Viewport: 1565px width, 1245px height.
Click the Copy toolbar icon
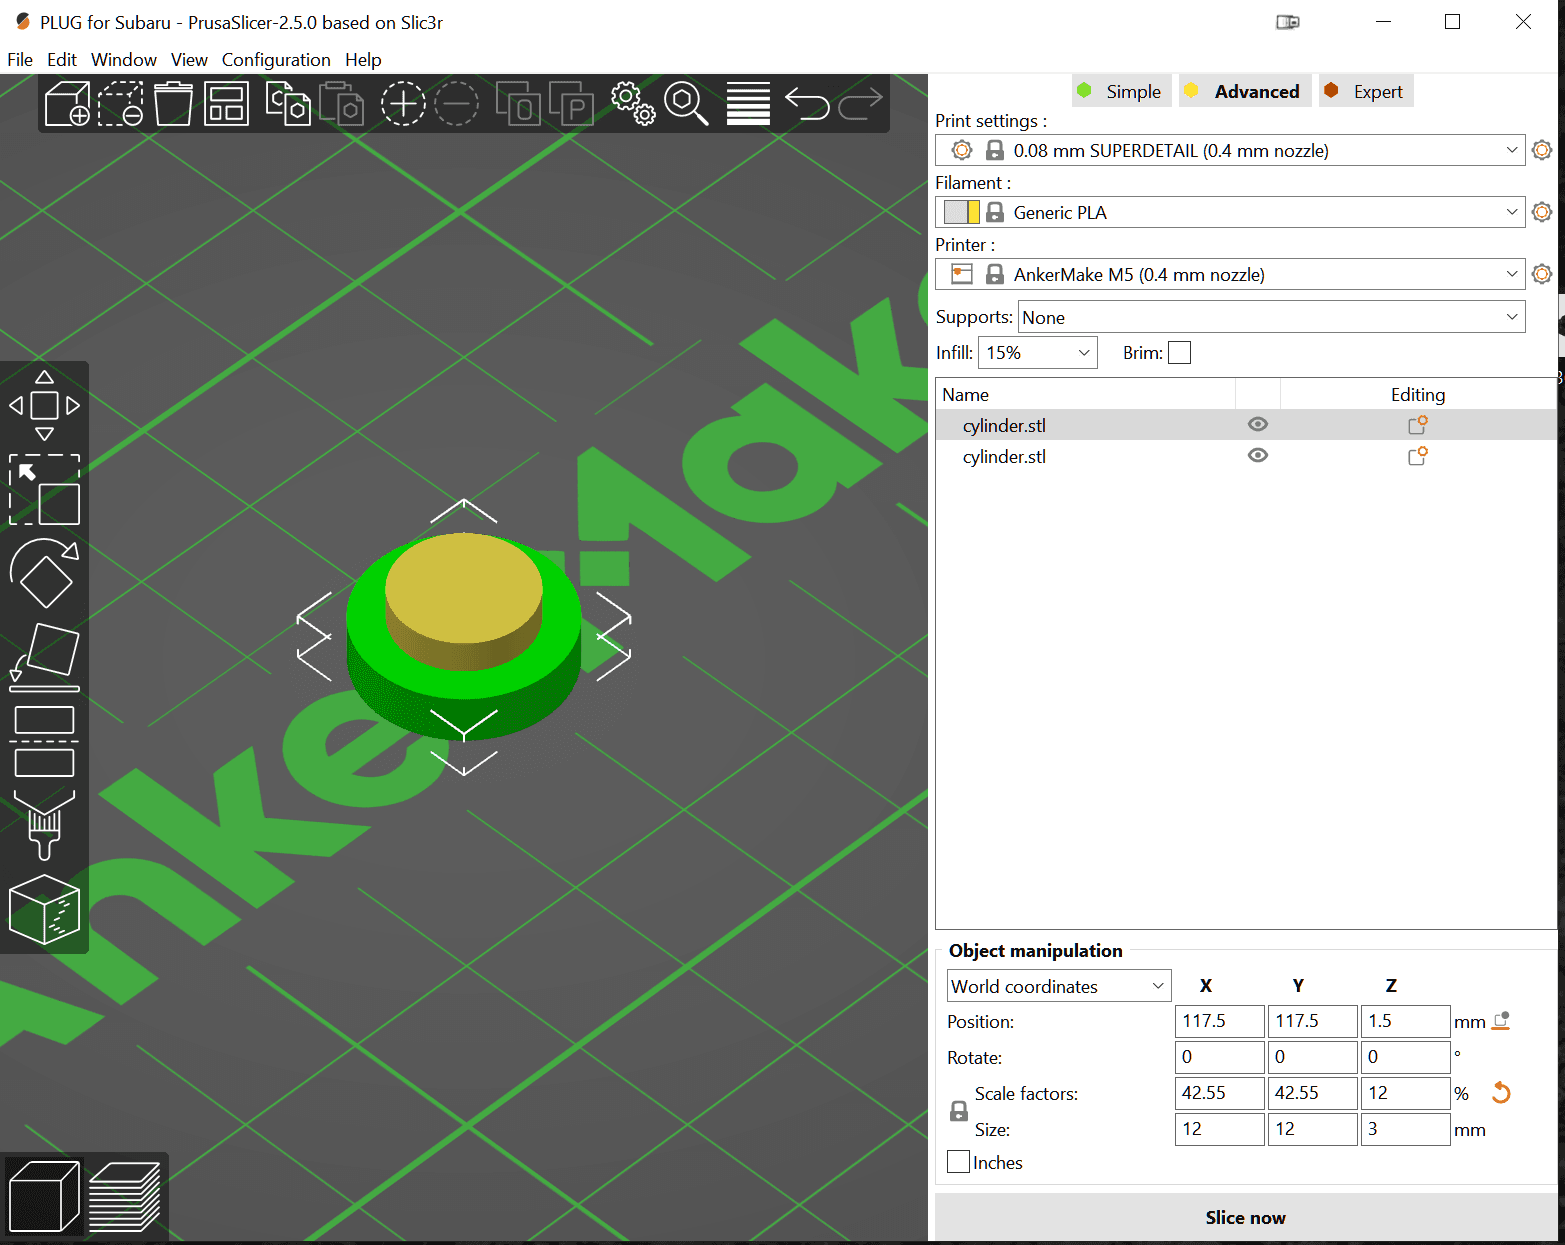288,103
